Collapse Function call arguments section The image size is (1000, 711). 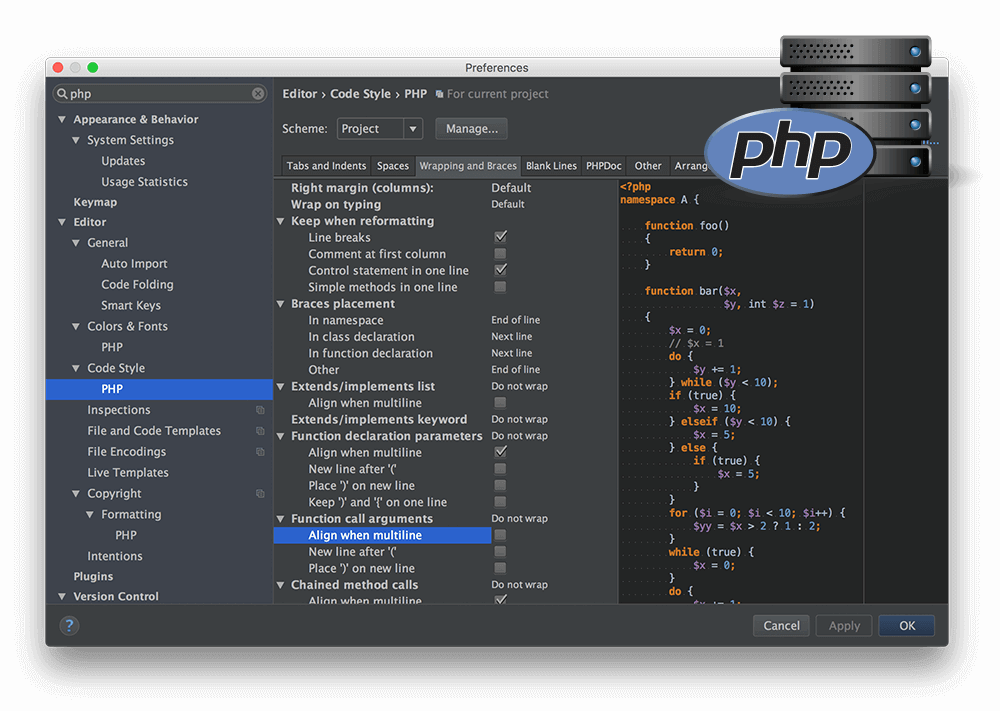[281, 519]
